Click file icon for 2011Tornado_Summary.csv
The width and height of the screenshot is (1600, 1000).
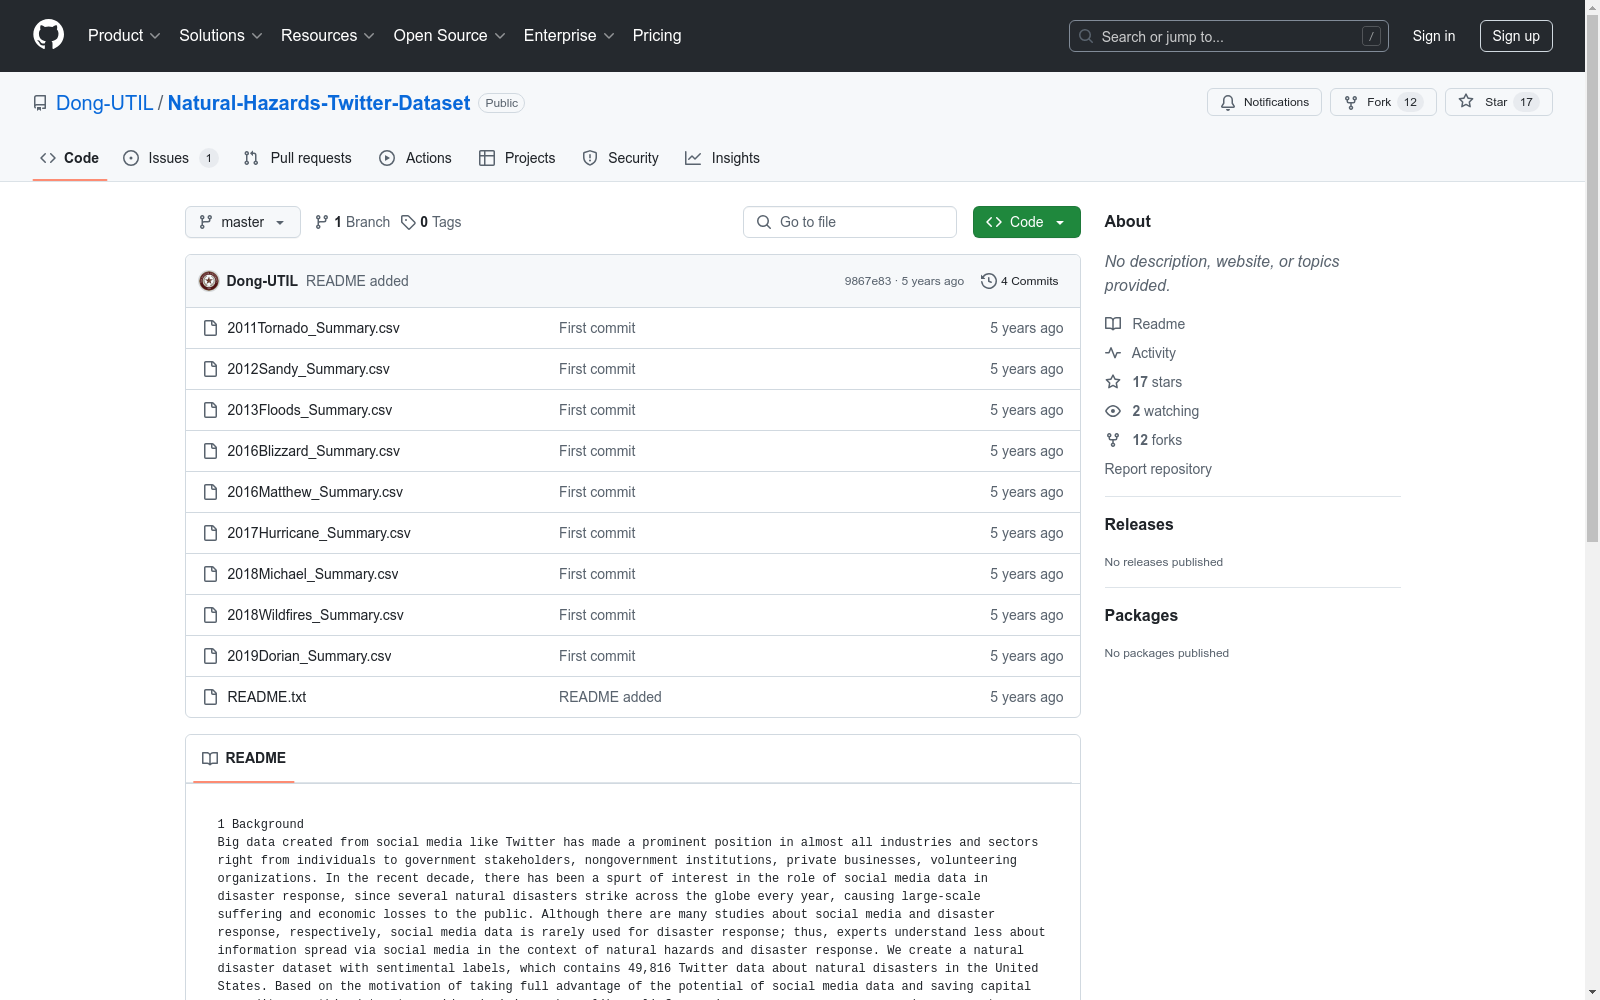(x=210, y=328)
